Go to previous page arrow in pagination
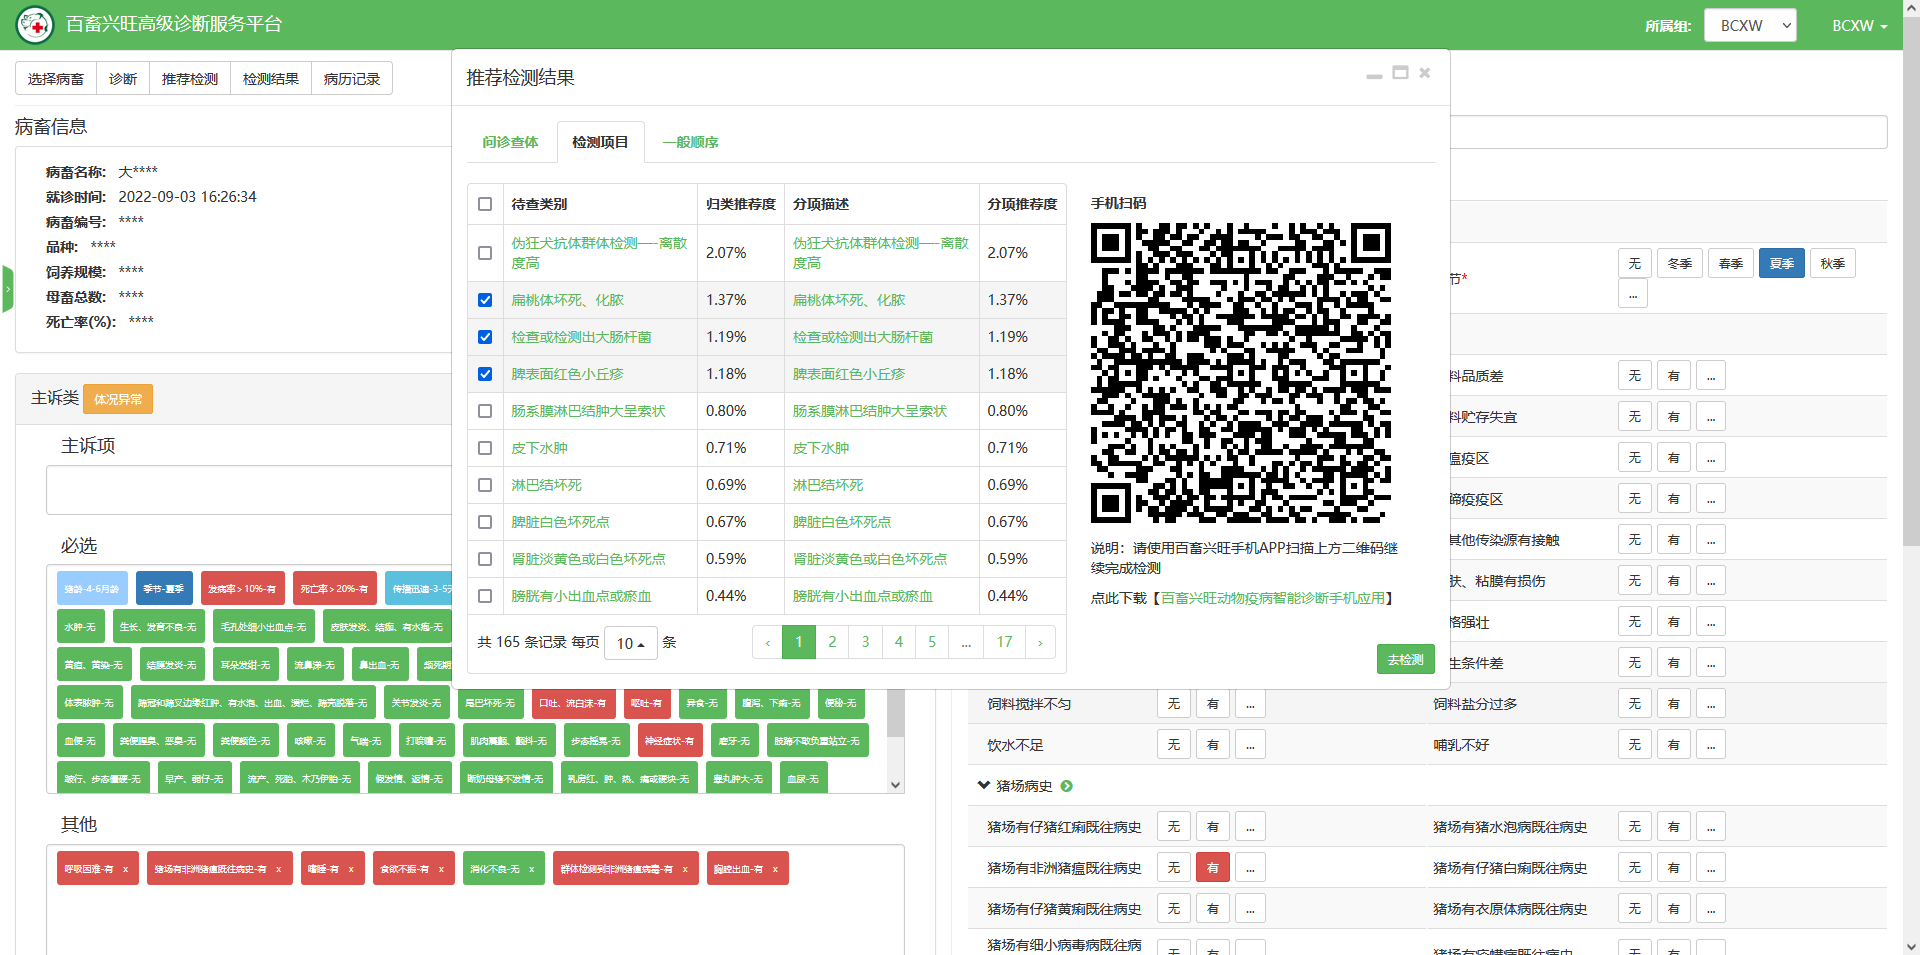The width and height of the screenshot is (1920, 955). click(x=768, y=642)
